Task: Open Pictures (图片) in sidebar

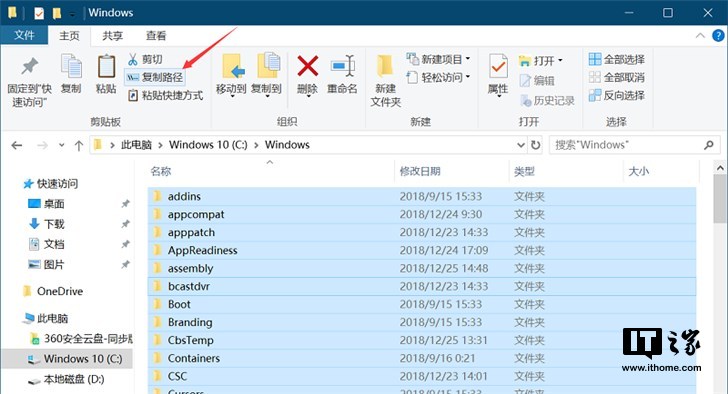Action: pos(46,265)
